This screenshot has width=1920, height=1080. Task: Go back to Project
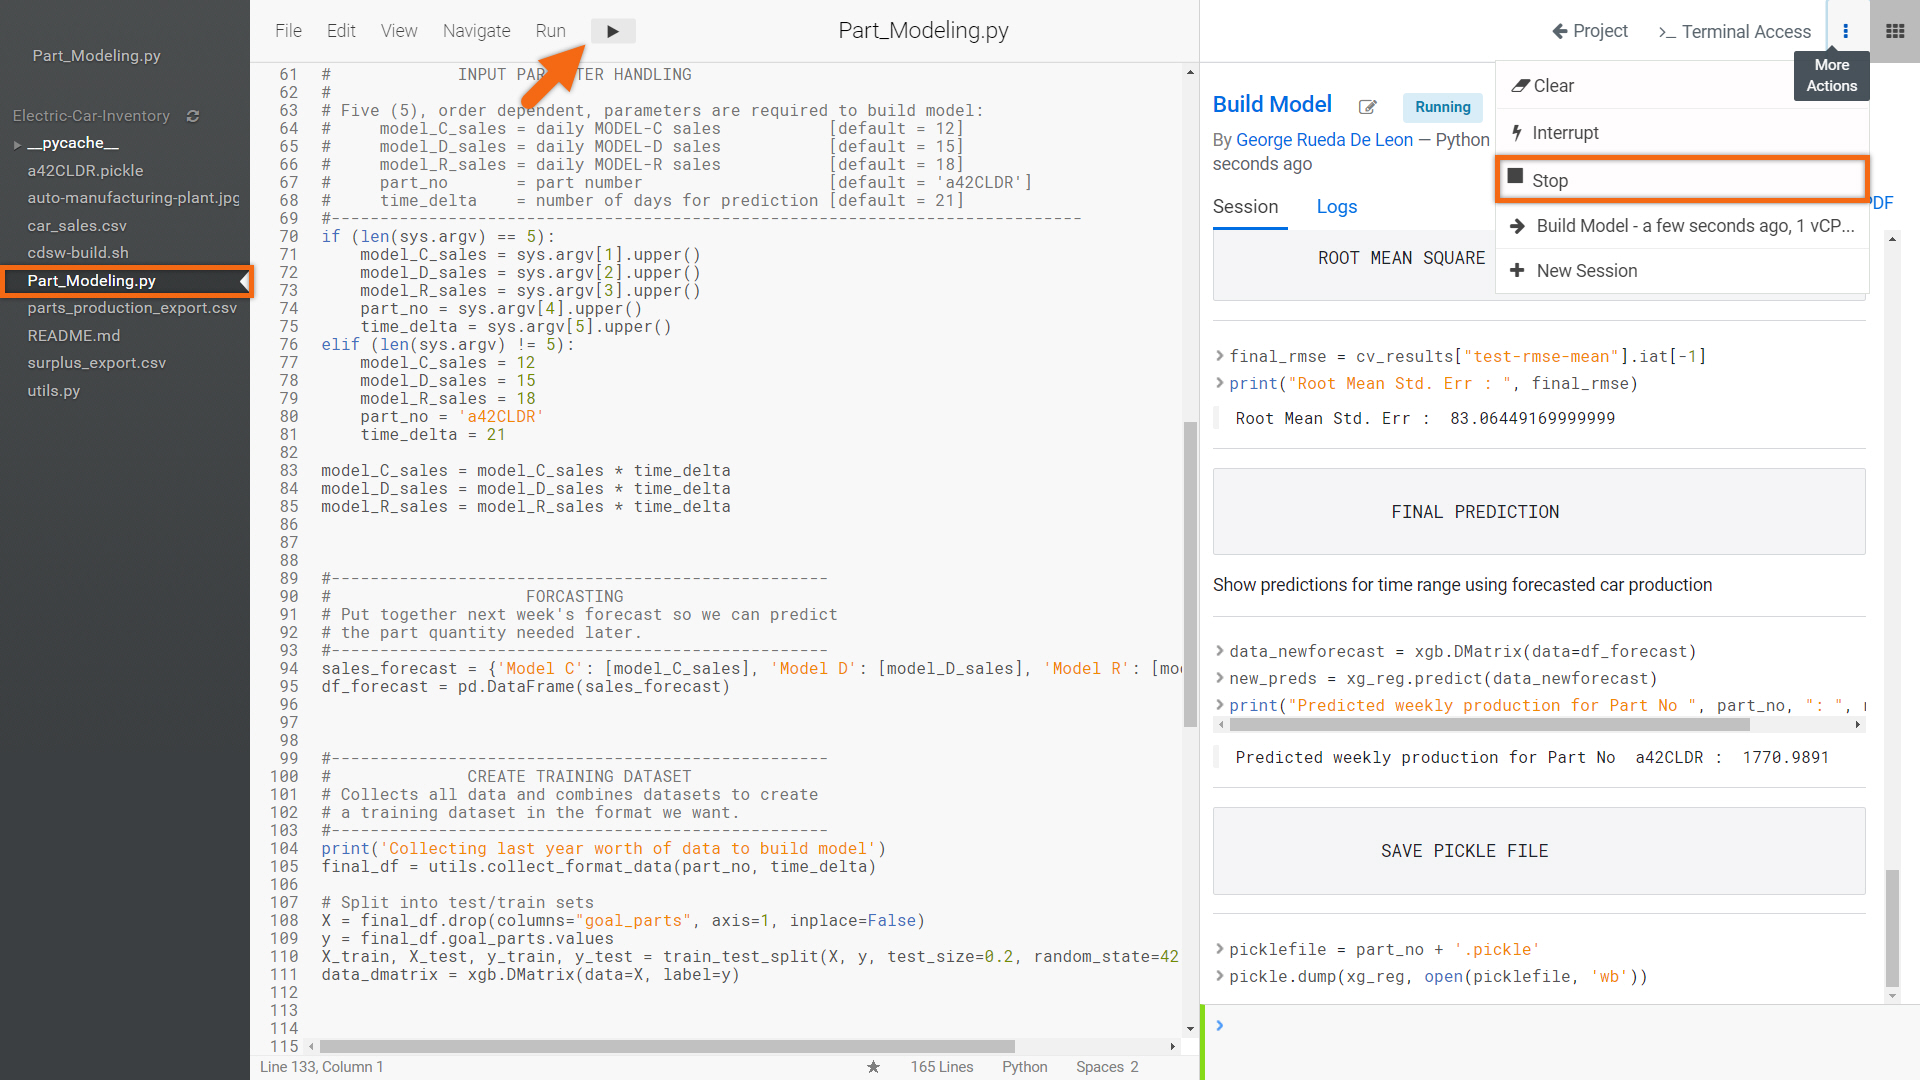(x=1589, y=31)
